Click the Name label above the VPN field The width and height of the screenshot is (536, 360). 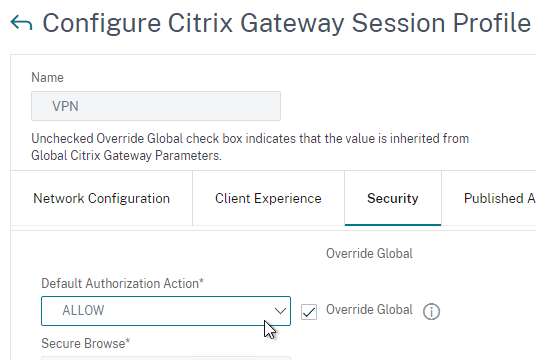tap(47, 78)
